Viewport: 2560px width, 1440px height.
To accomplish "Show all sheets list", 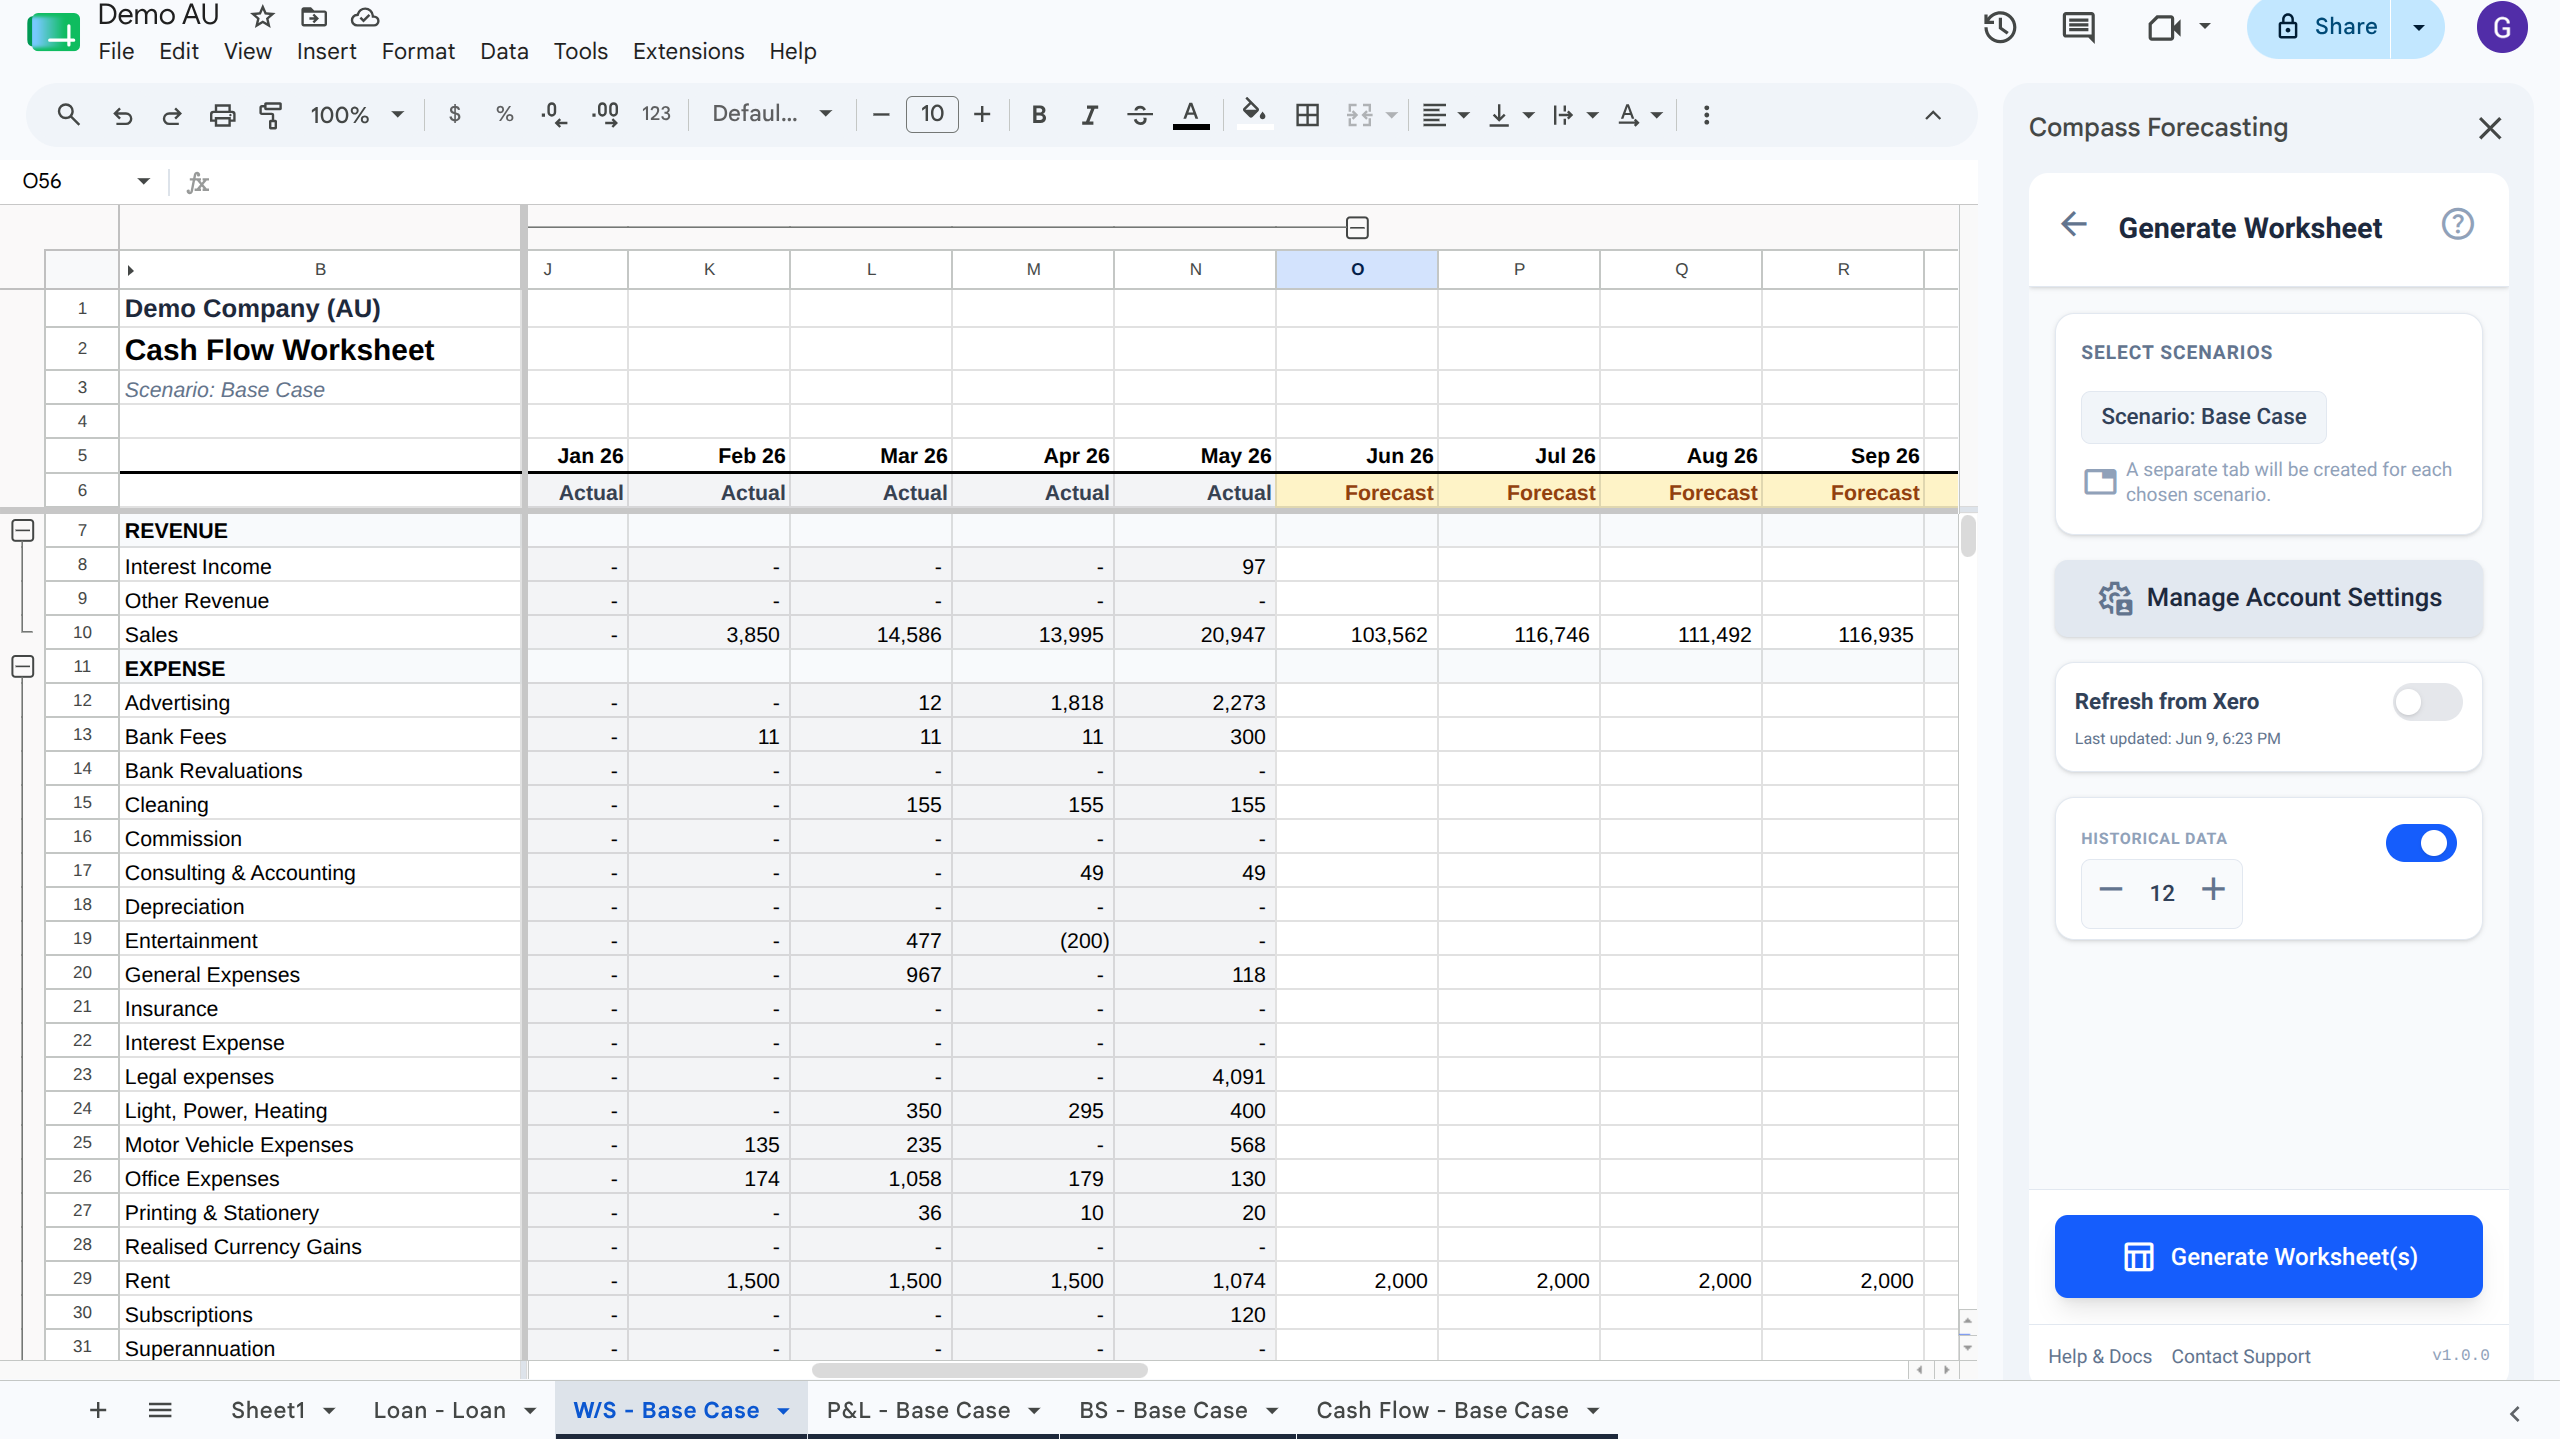I will click(160, 1410).
